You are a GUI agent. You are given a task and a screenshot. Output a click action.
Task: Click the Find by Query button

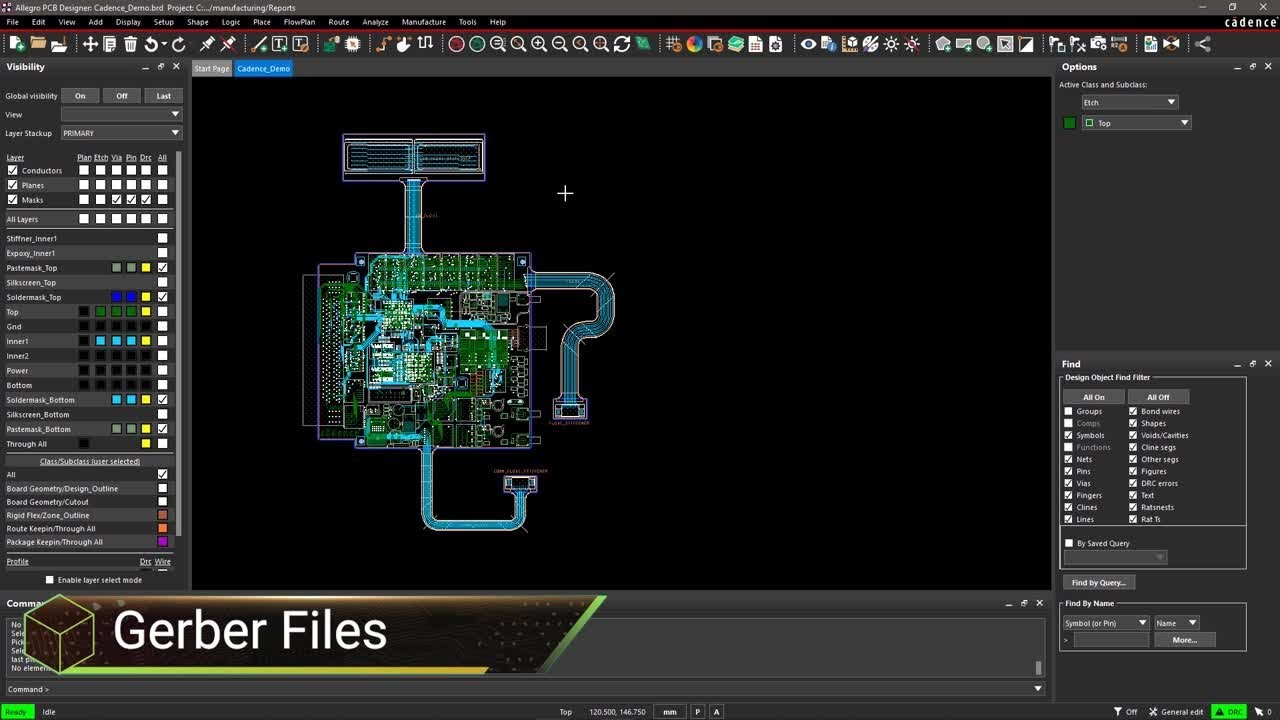click(1099, 582)
